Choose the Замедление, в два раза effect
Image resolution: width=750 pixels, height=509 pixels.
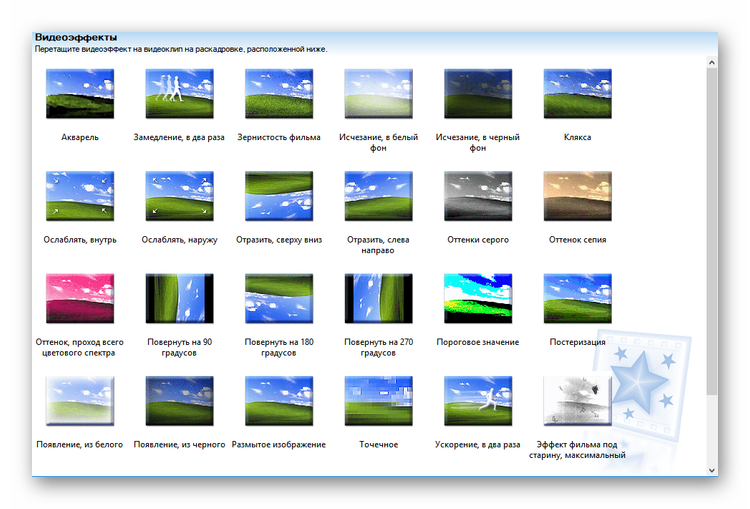pos(179,94)
